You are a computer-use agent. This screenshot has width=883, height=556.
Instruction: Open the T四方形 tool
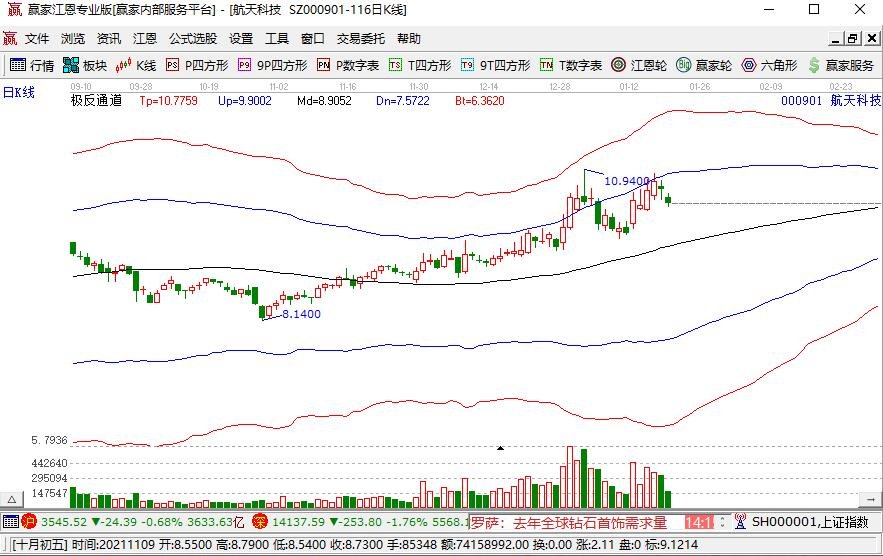pyautogui.click(x=420, y=65)
